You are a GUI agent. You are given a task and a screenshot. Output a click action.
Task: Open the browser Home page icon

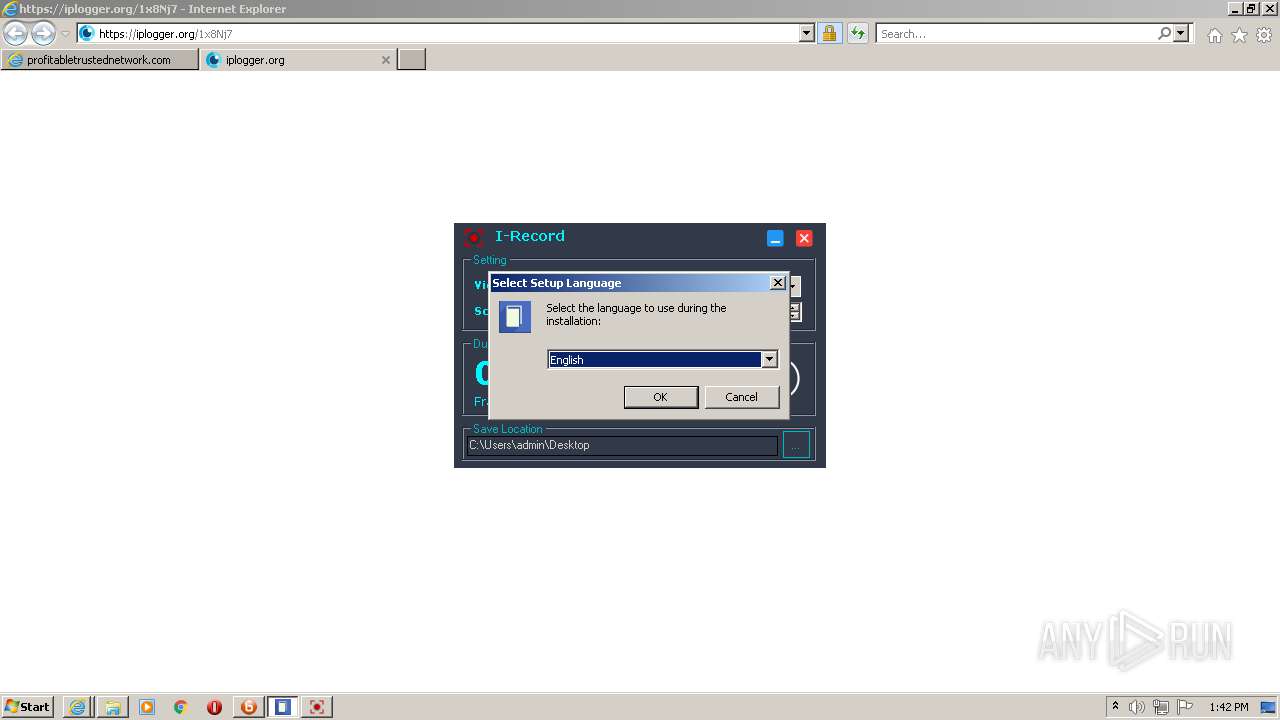click(x=1214, y=35)
